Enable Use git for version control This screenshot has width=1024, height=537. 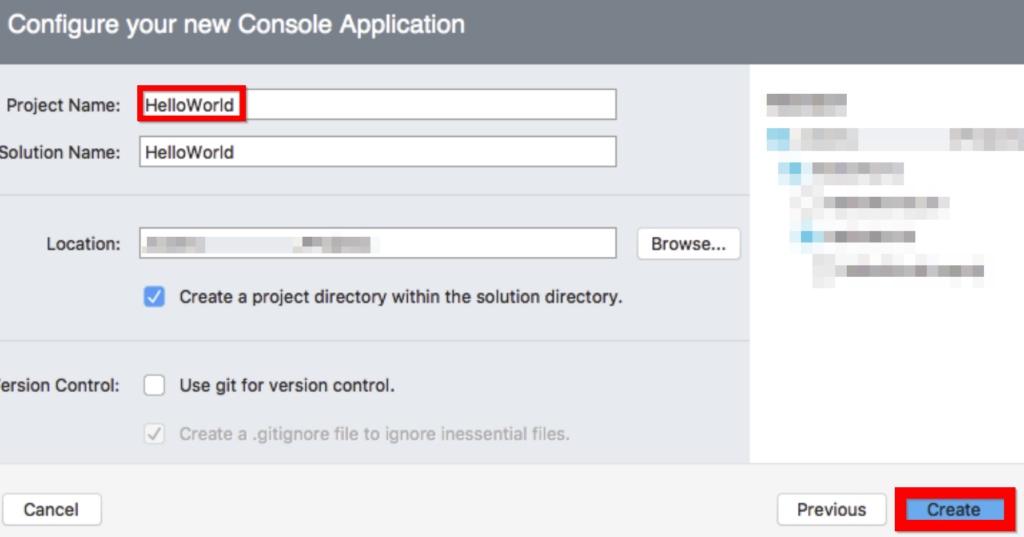154,385
